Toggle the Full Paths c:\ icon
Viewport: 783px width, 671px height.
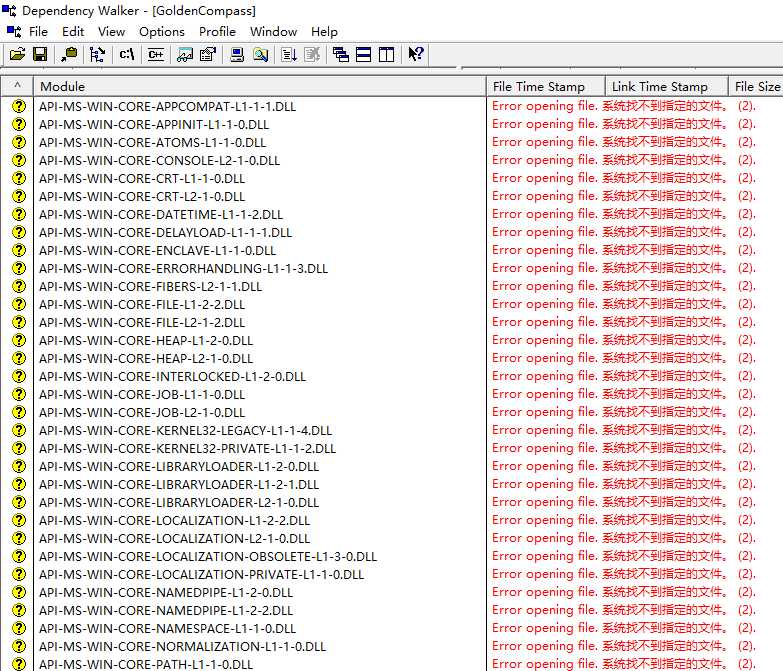tap(126, 54)
